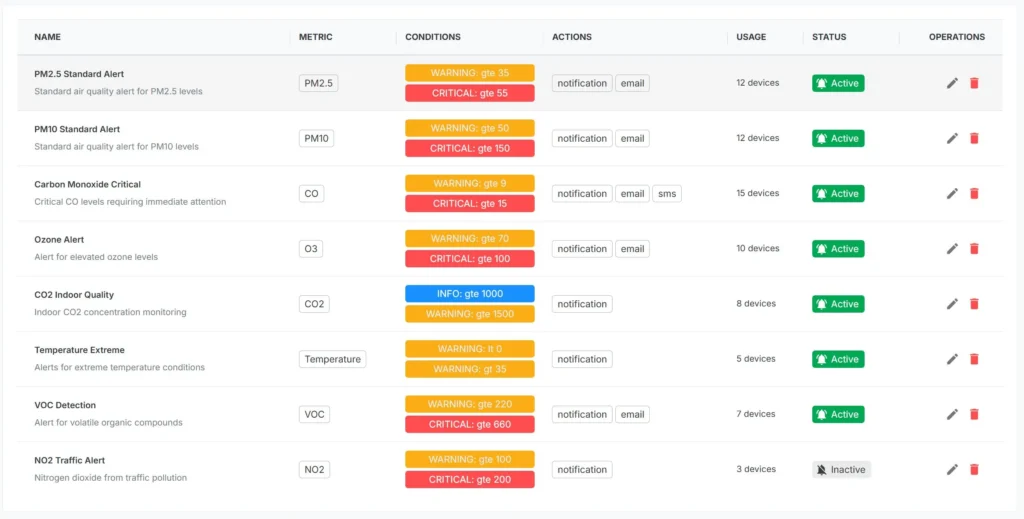The image size is (1024, 519).
Task: Click the INFO: gte 1000 condition badge
Action: click(470, 294)
